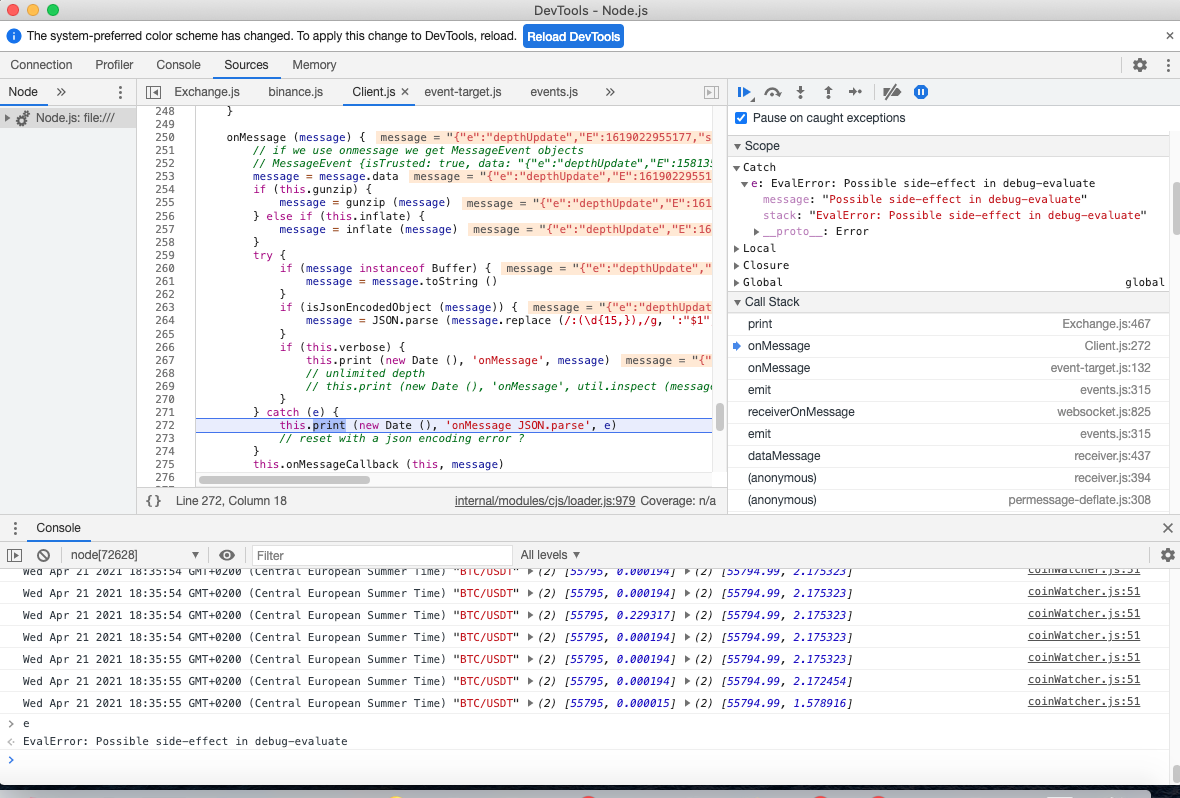Viewport: 1180px width, 798px height.
Task: Clear the console with the prohibition icon
Action: click(42, 554)
